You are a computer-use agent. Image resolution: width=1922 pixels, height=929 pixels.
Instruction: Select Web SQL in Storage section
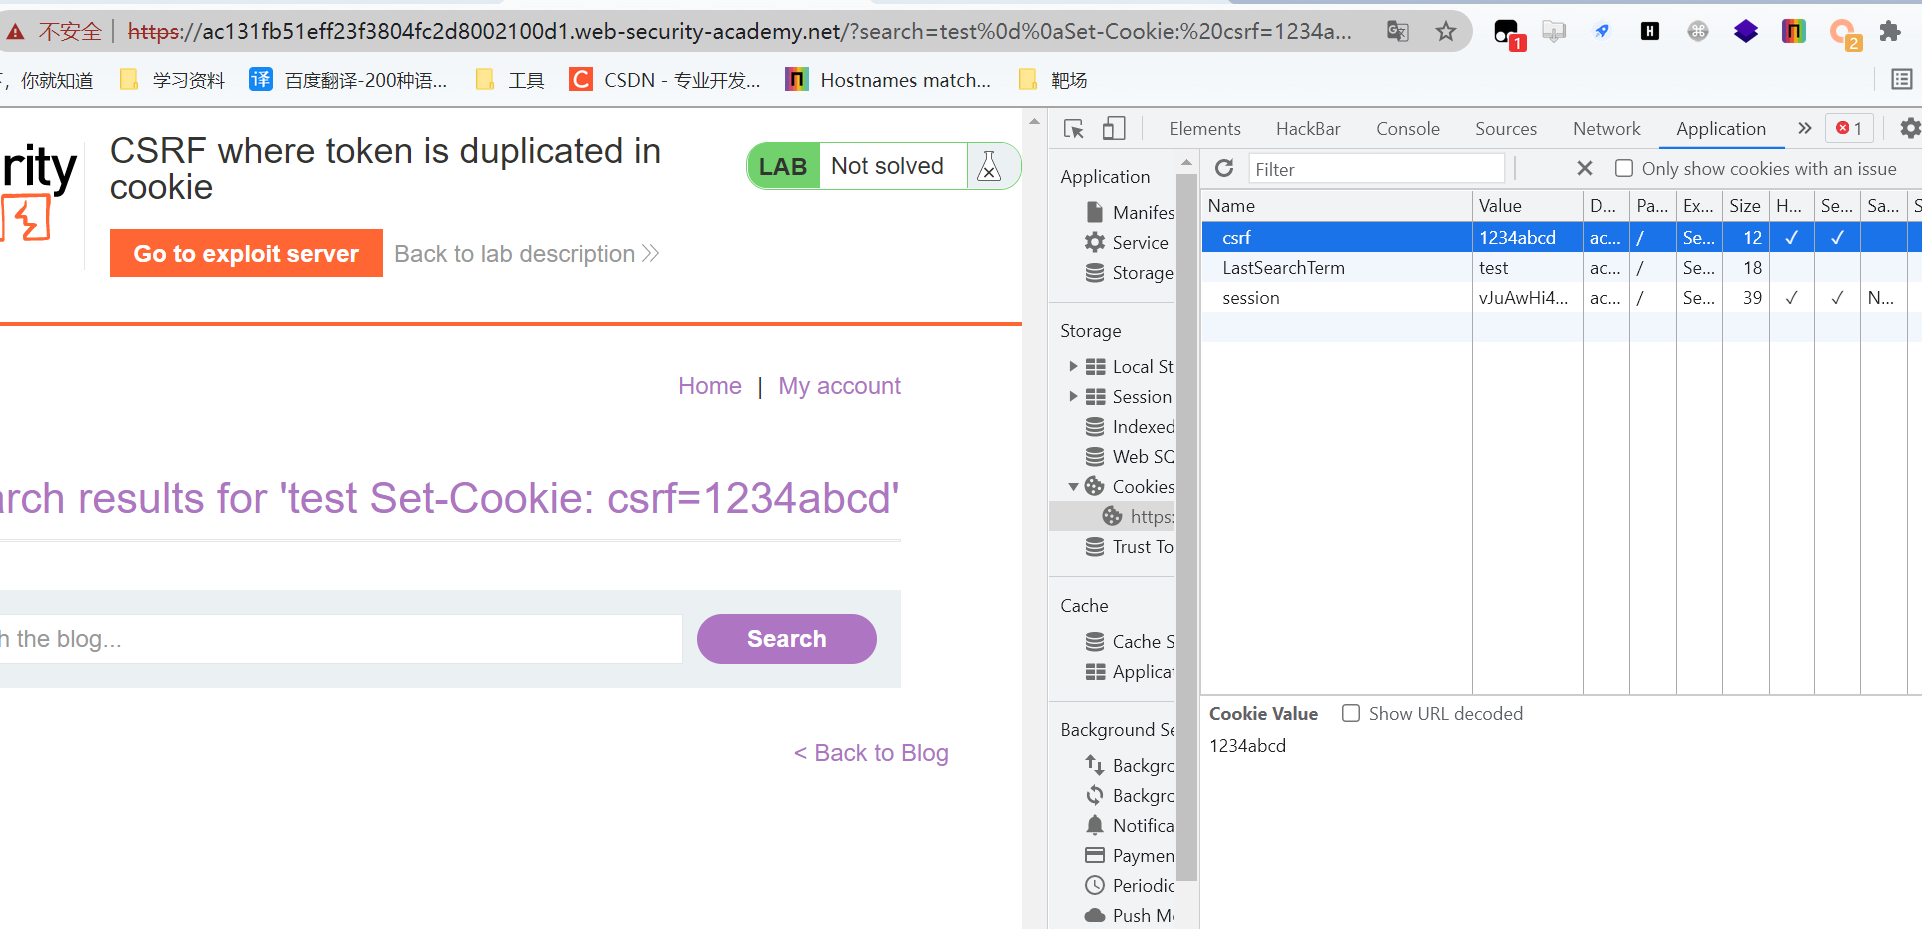click(1130, 456)
